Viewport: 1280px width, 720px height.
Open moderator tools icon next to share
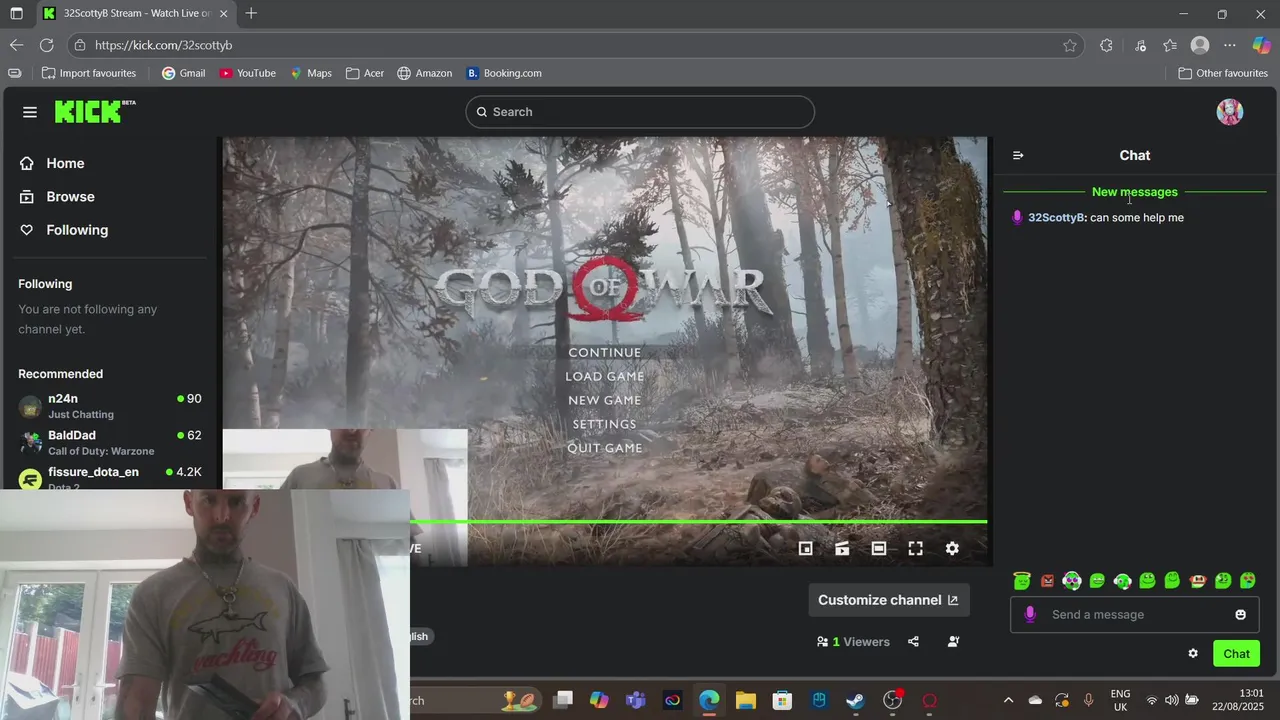click(953, 641)
